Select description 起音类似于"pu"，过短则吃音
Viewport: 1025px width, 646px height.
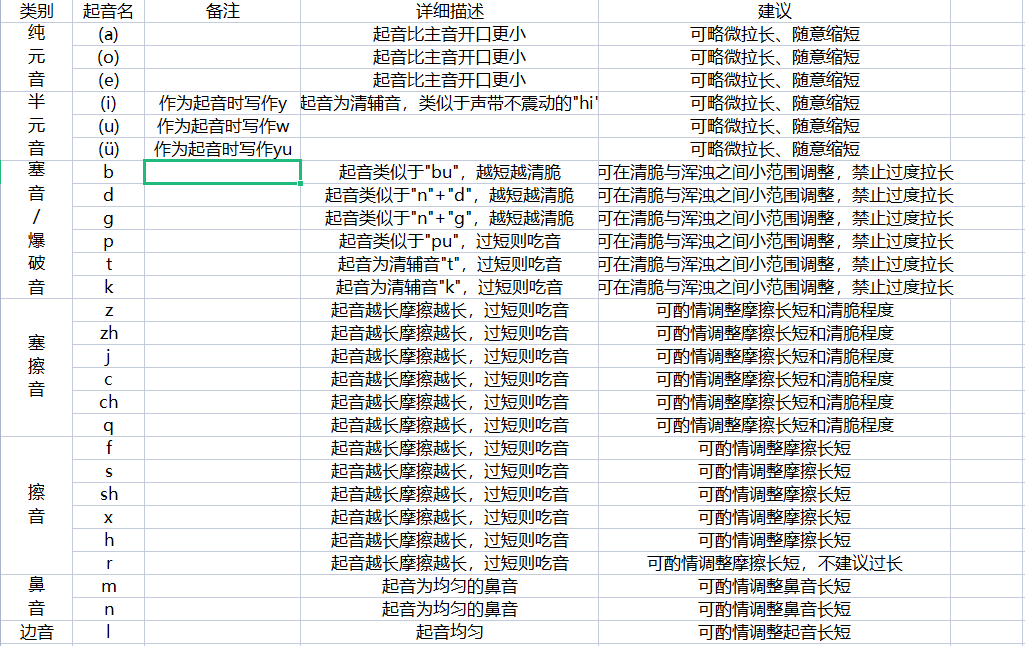coord(449,241)
